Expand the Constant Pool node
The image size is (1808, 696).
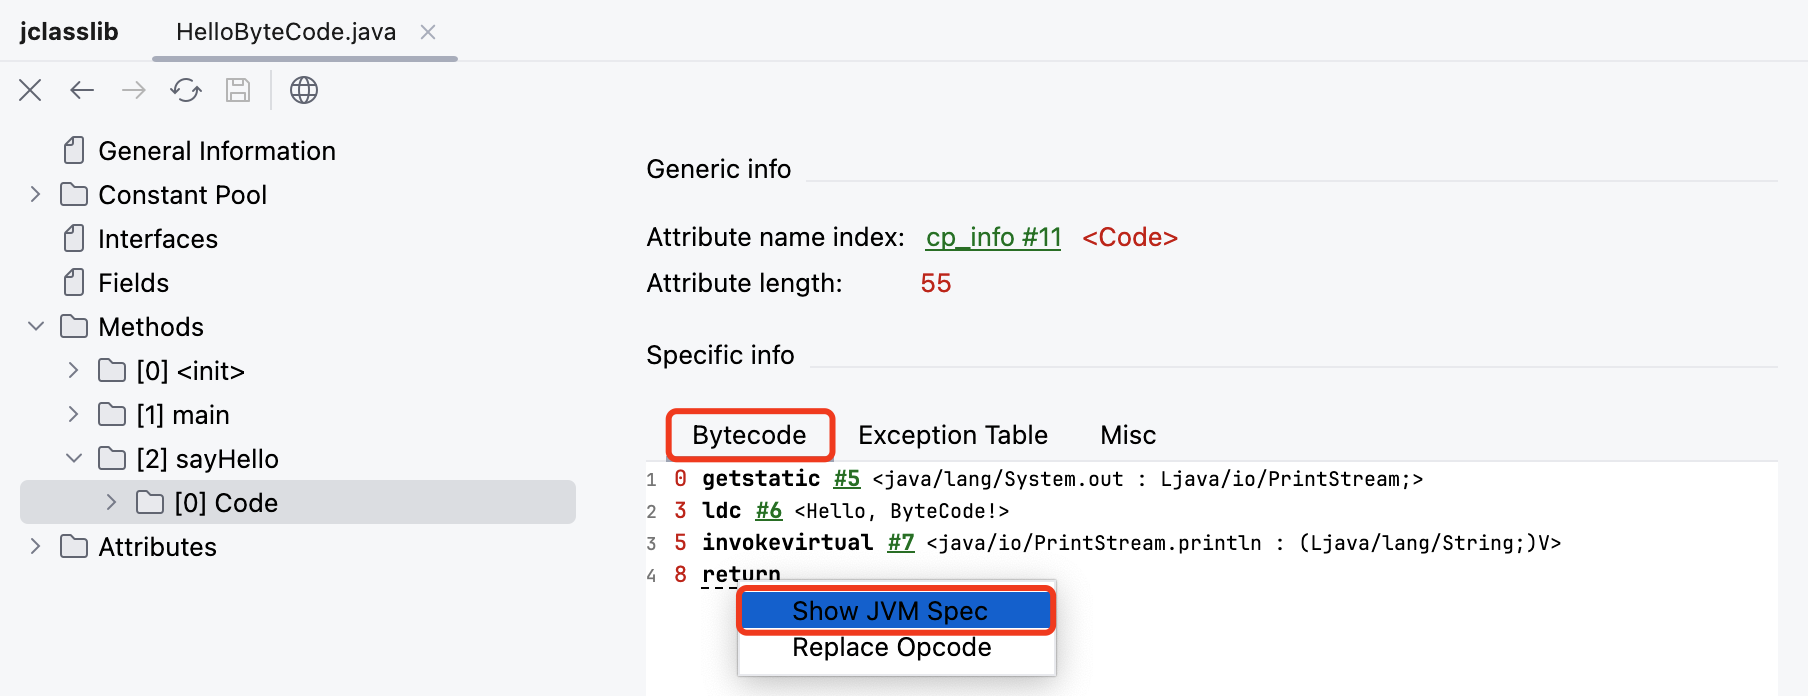pyautogui.click(x=36, y=194)
